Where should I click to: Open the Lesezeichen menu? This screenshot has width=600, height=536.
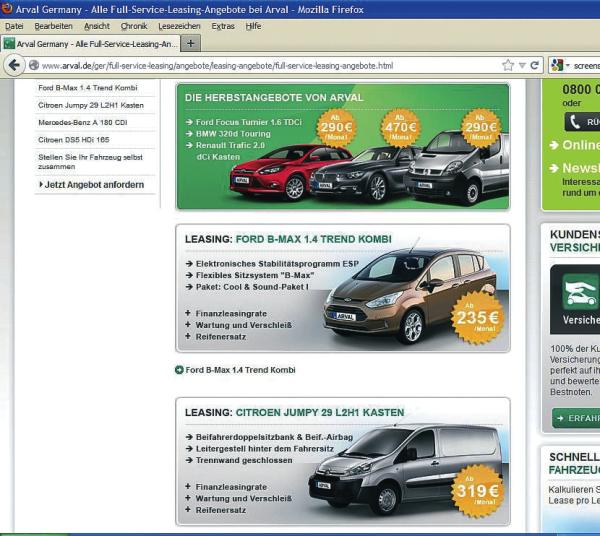(x=179, y=26)
